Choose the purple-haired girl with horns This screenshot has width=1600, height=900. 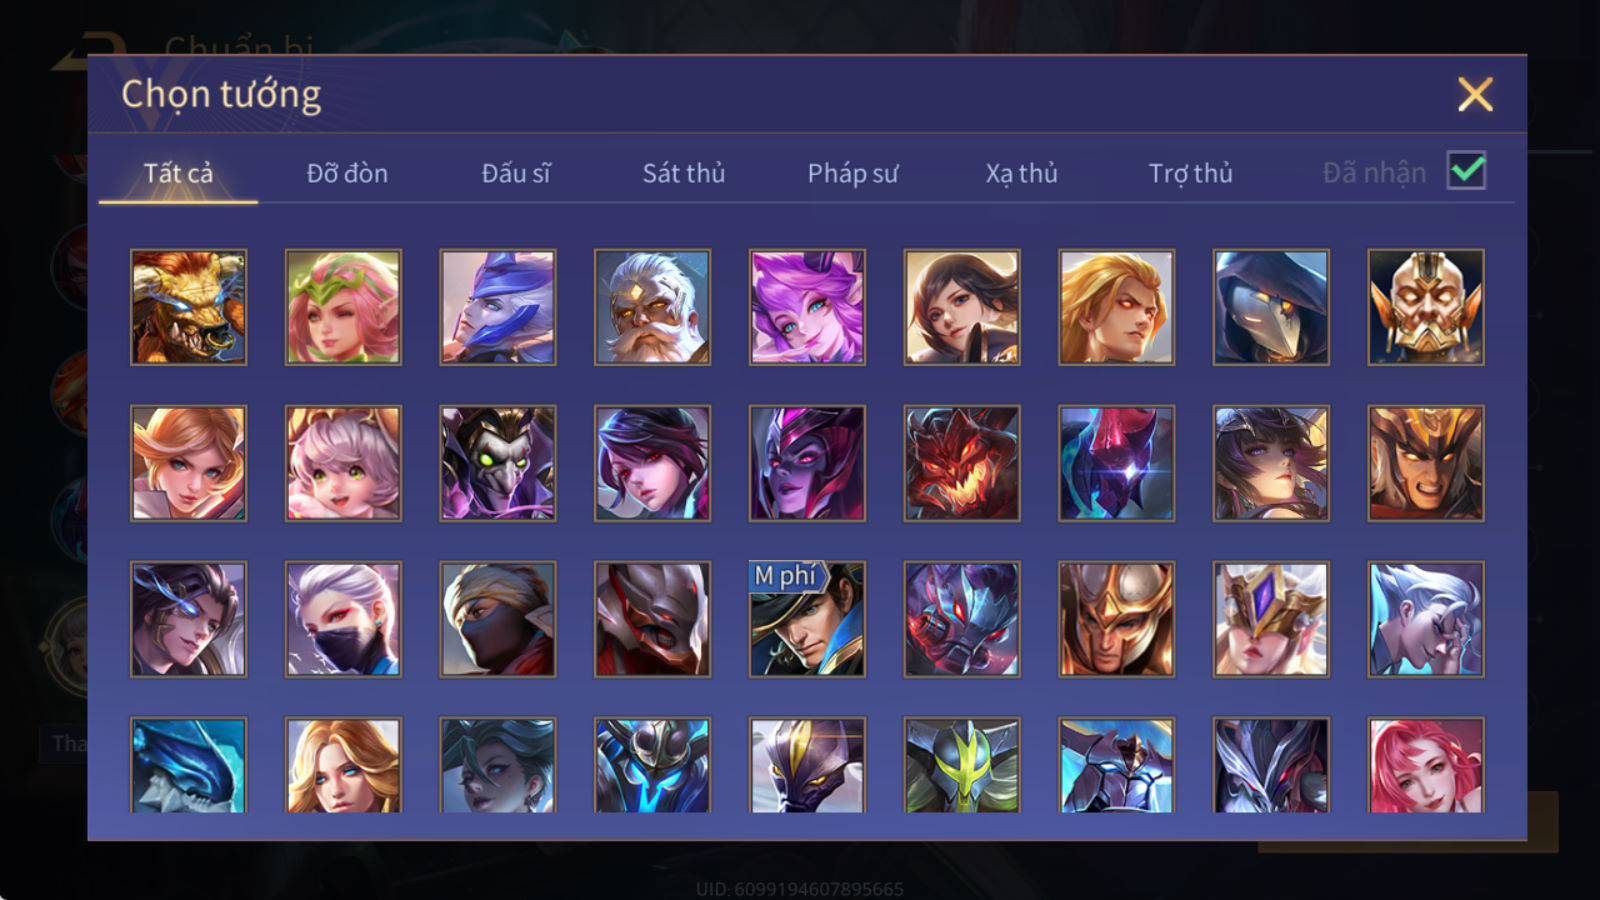tap(807, 307)
